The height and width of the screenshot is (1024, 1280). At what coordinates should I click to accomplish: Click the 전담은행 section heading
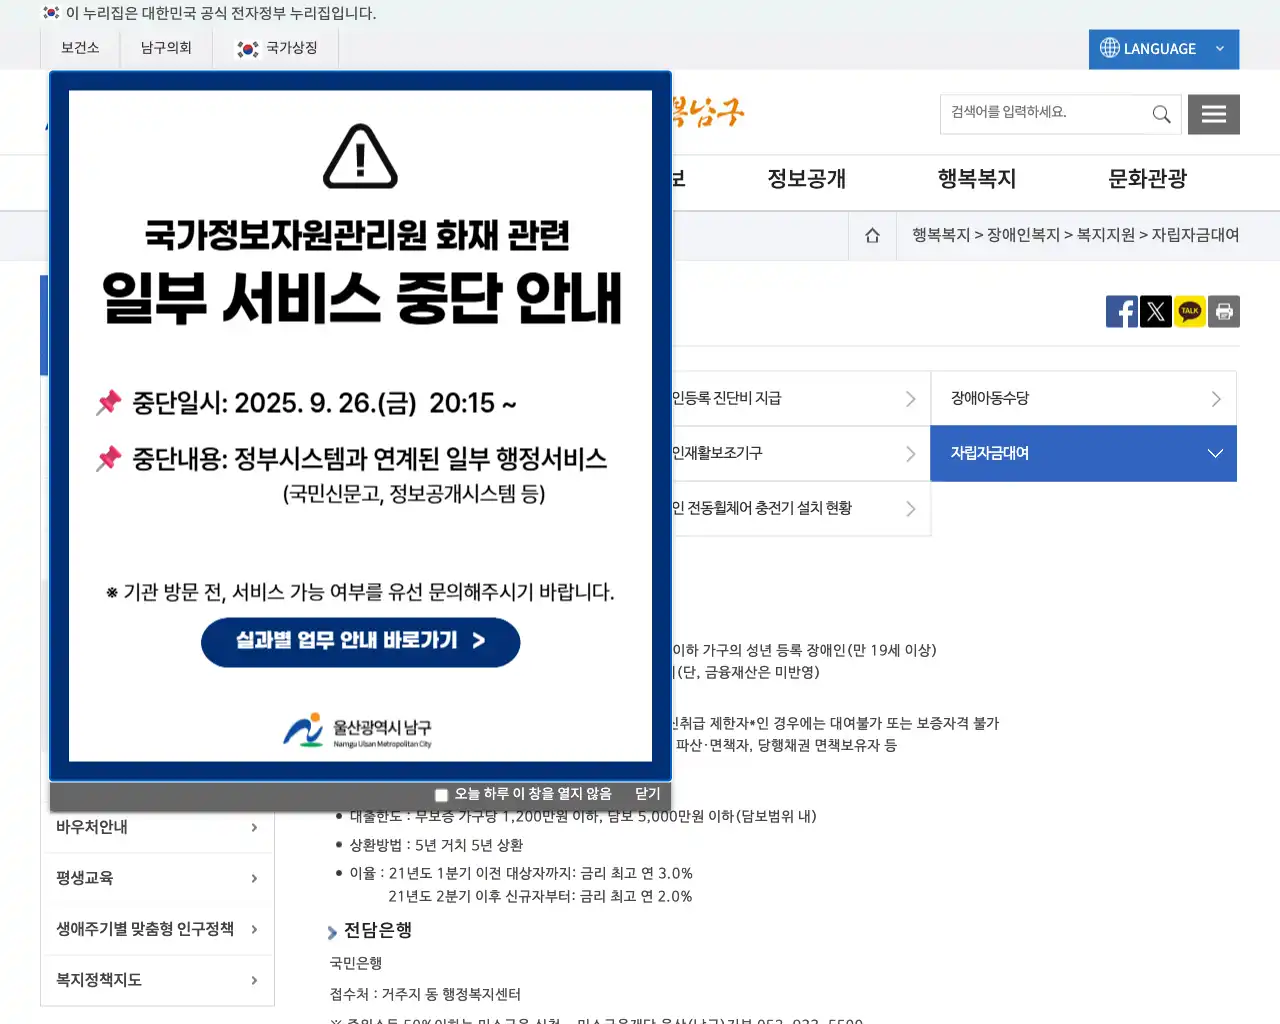(x=378, y=931)
